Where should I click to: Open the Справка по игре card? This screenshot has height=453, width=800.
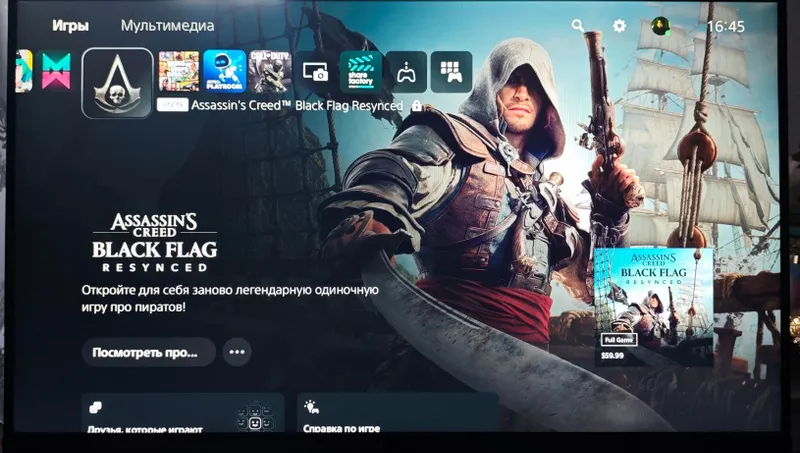(x=398, y=413)
